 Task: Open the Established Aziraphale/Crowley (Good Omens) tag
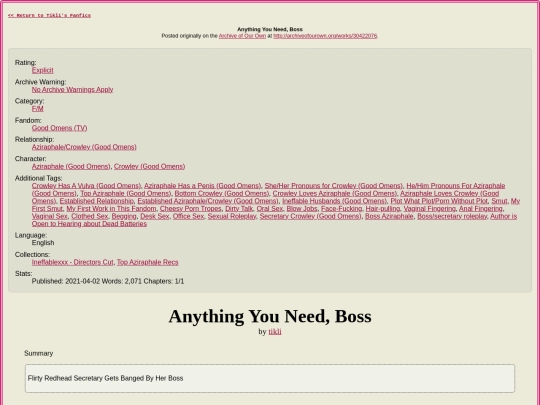click(208, 201)
